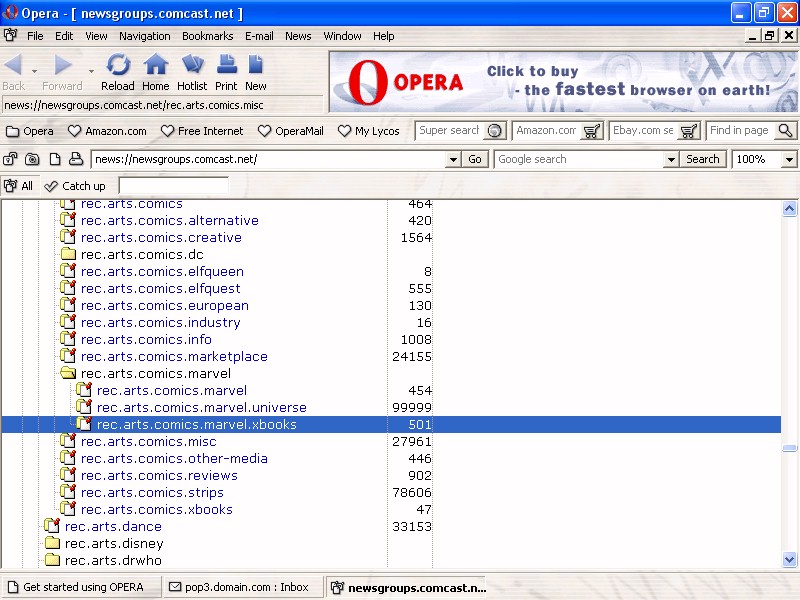This screenshot has height=600, width=800.
Task: Print the page with the Print icon
Action: coord(226,71)
